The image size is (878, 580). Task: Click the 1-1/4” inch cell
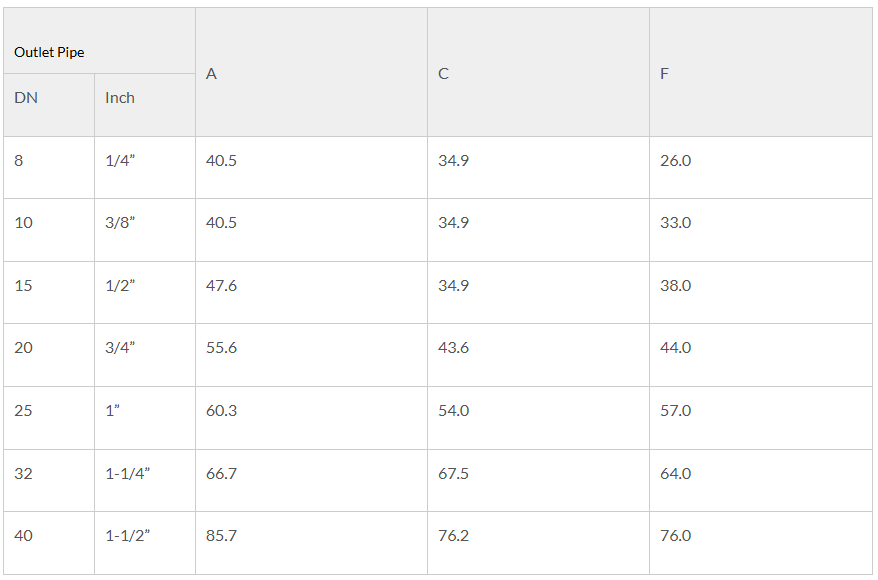coord(144,480)
